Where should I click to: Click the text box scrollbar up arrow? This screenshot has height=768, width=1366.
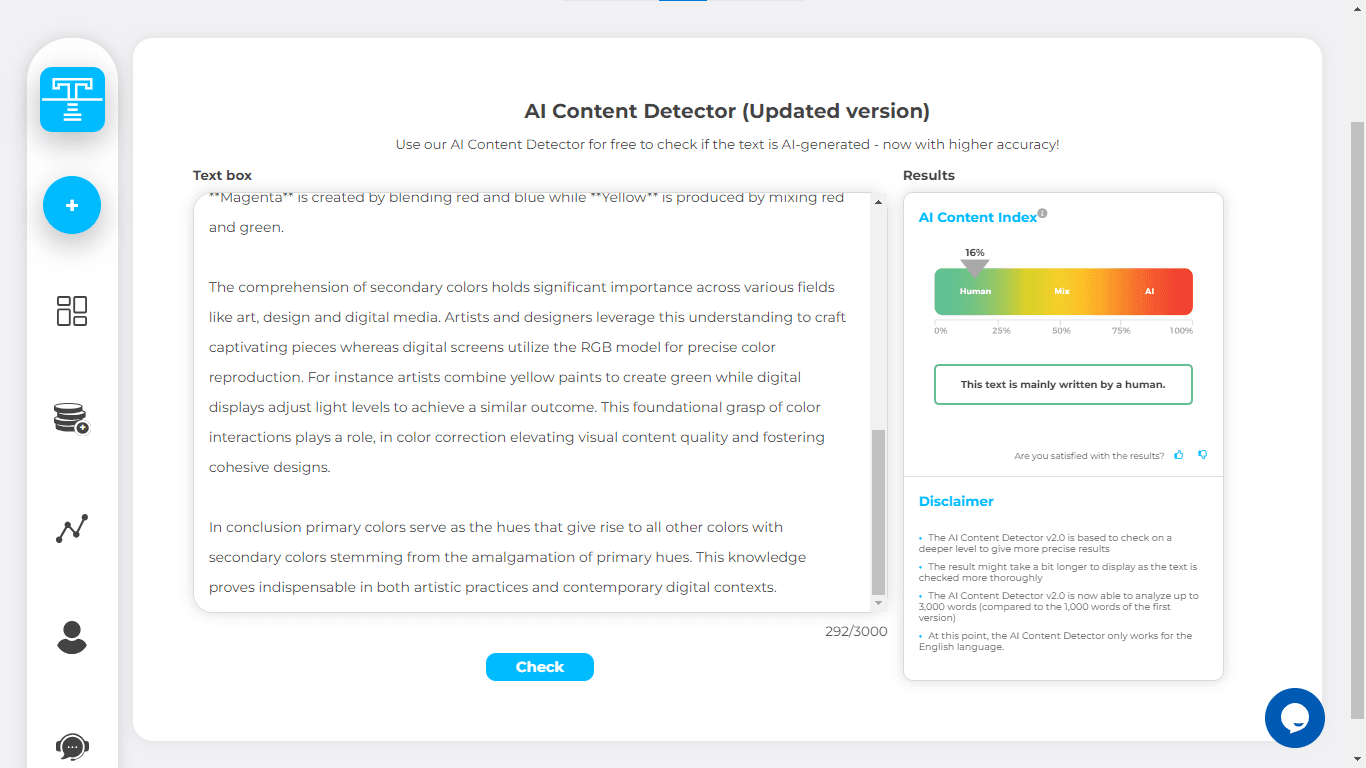click(879, 203)
